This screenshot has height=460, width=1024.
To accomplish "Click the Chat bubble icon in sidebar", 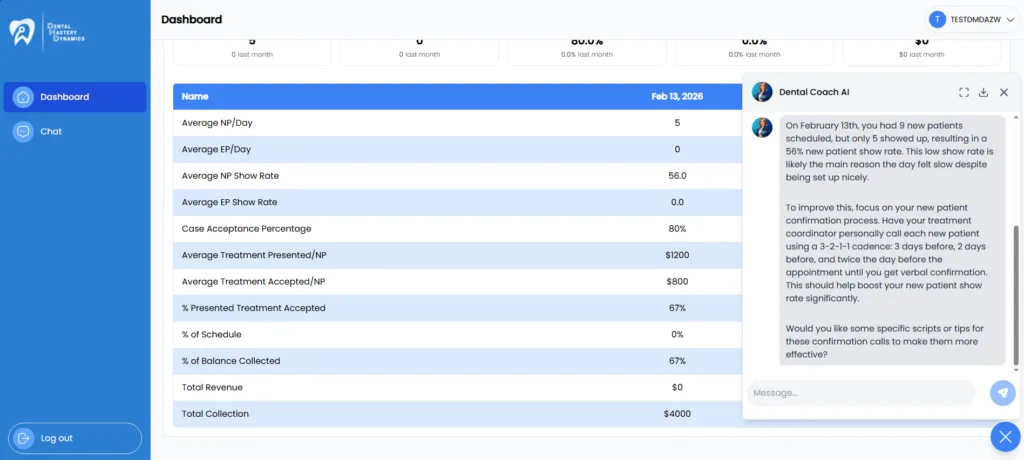I will tap(24, 131).
